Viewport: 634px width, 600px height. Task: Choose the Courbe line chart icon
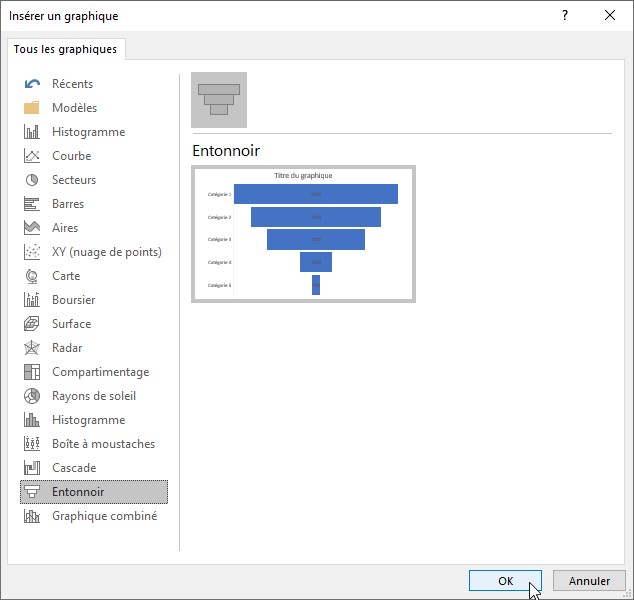click(32, 156)
